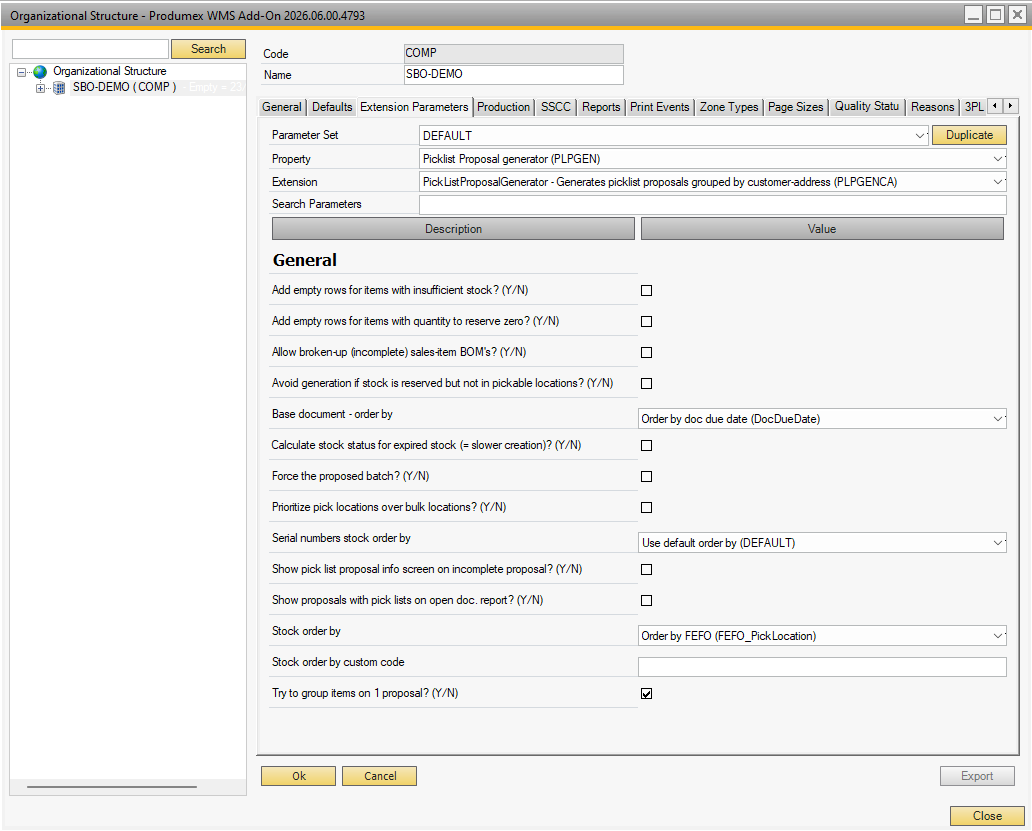Click the 'Serial numbers stock order by' label

341,538
